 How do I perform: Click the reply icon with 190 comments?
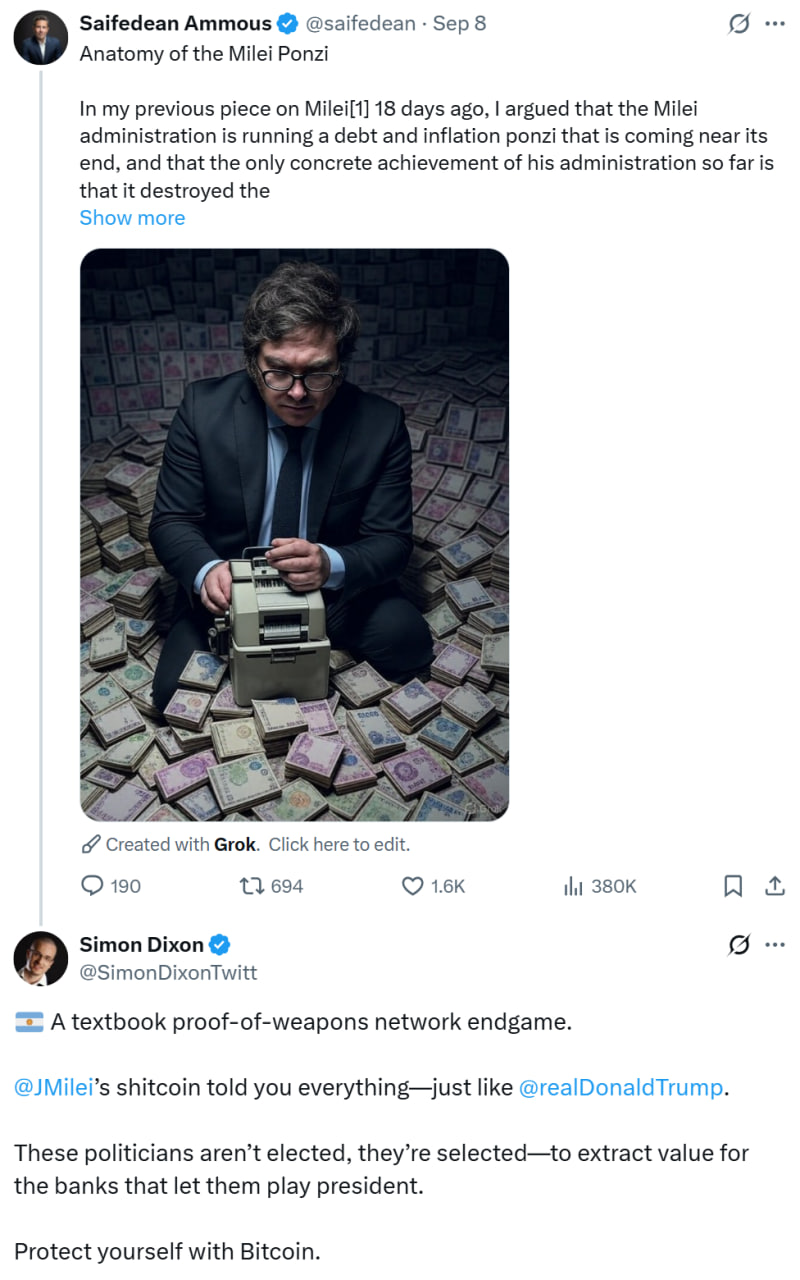tap(93, 886)
